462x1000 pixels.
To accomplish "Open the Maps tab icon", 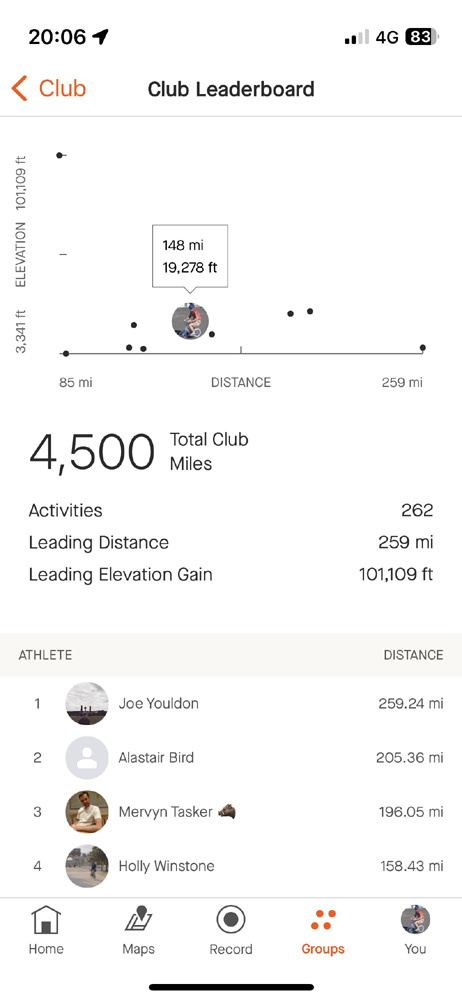I will tap(138, 920).
